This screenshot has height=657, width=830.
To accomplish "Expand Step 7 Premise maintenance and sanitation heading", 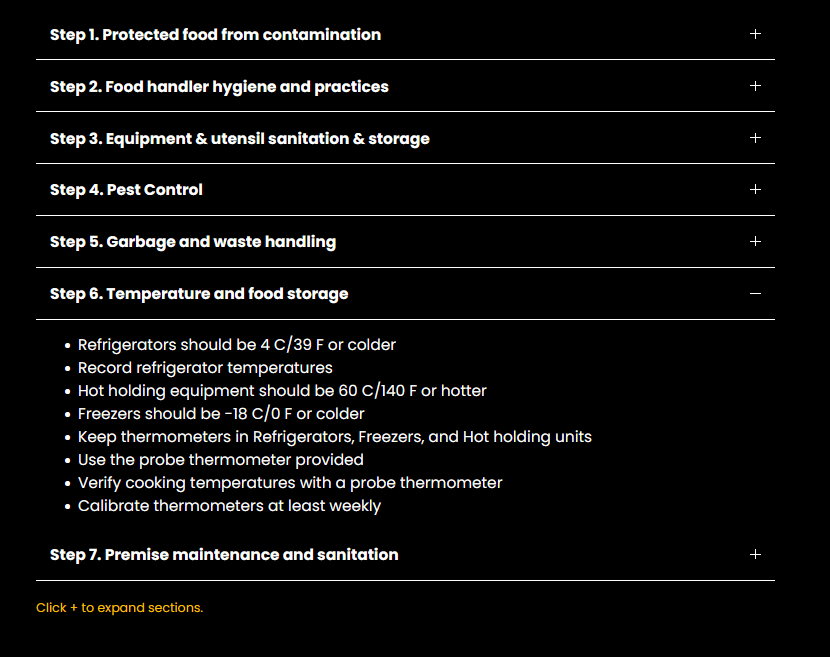I will click(x=224, y=555).
